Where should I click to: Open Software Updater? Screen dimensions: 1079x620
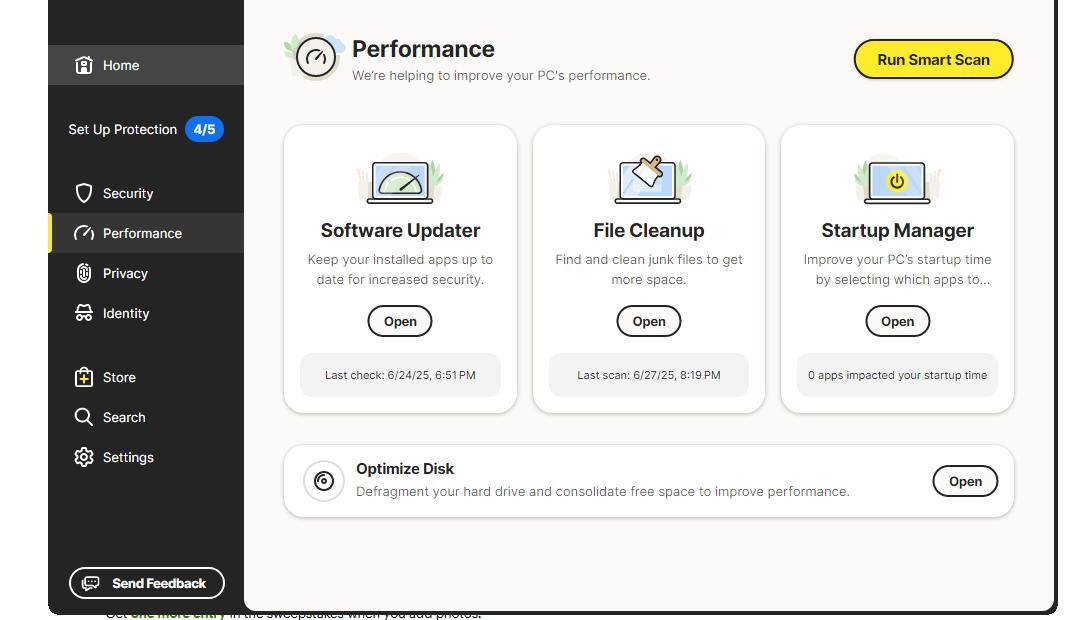click(x=400, y=321)
